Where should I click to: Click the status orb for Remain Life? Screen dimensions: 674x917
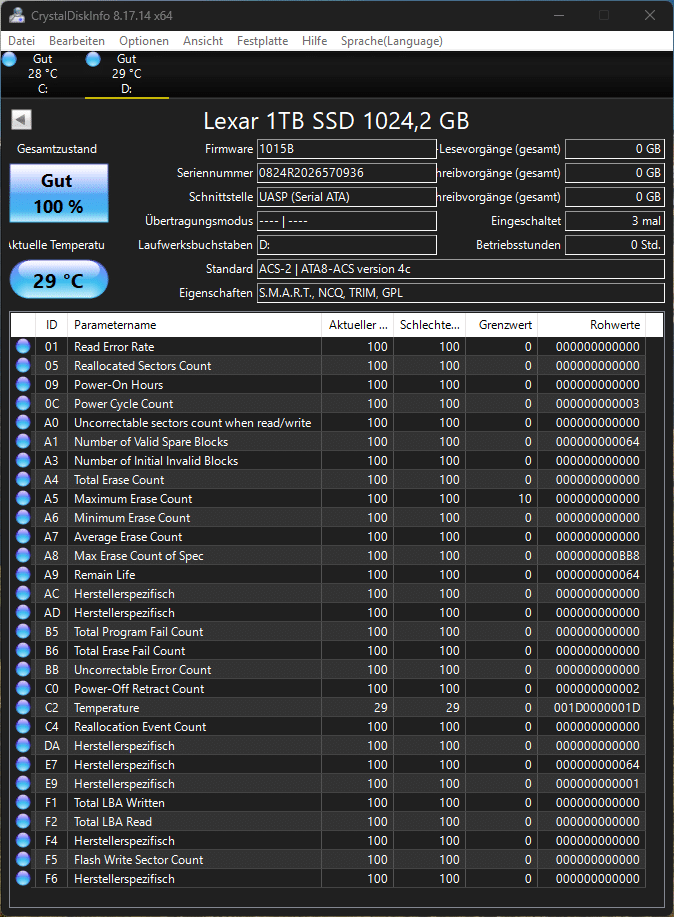point(23,575)
